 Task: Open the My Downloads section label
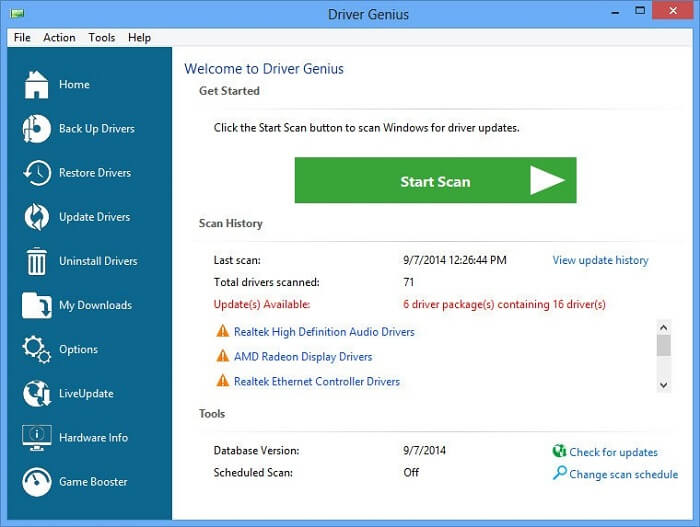[x=96, y=305]
